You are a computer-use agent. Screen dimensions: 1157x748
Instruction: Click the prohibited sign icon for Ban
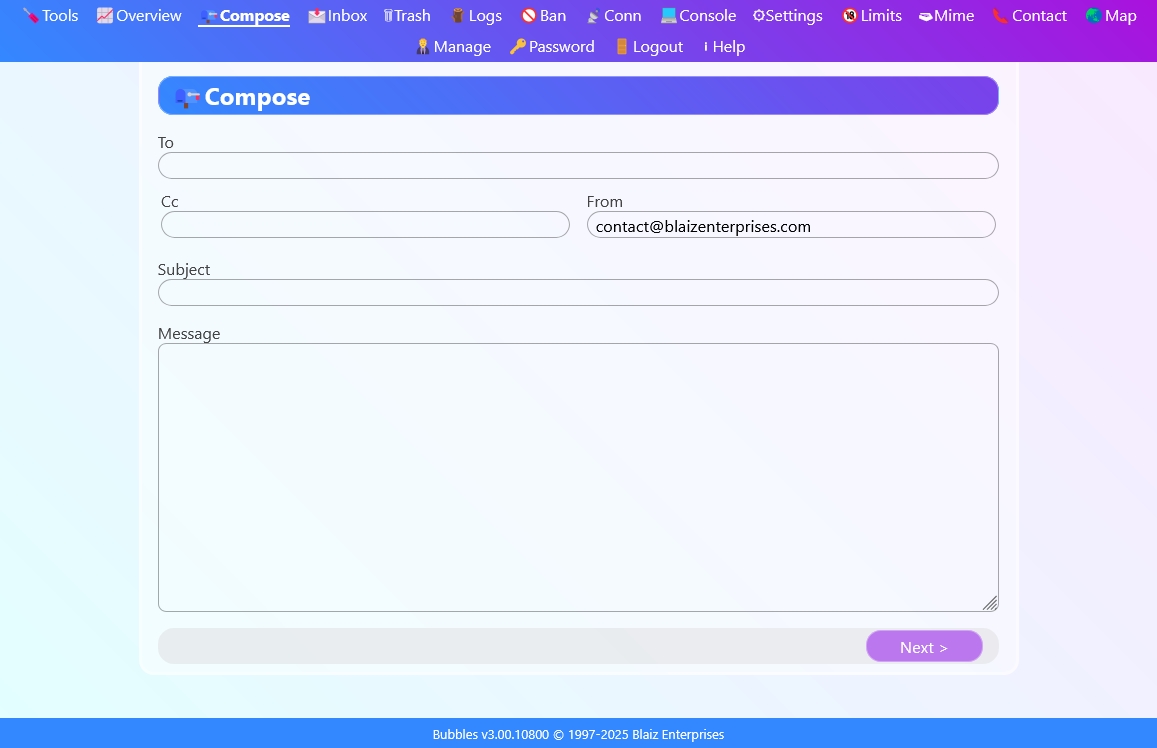(528, 15)
